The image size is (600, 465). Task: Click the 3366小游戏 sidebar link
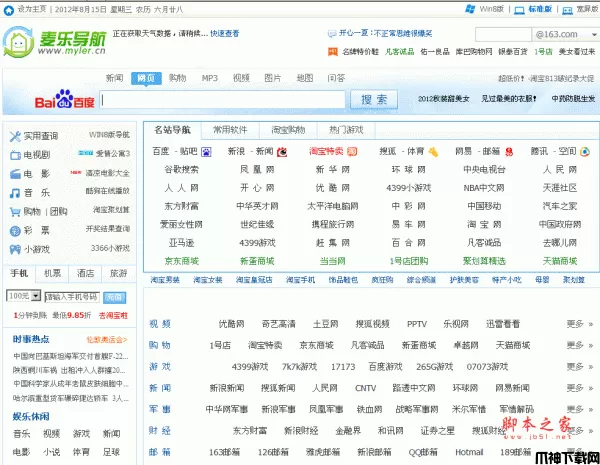(110, 248)
